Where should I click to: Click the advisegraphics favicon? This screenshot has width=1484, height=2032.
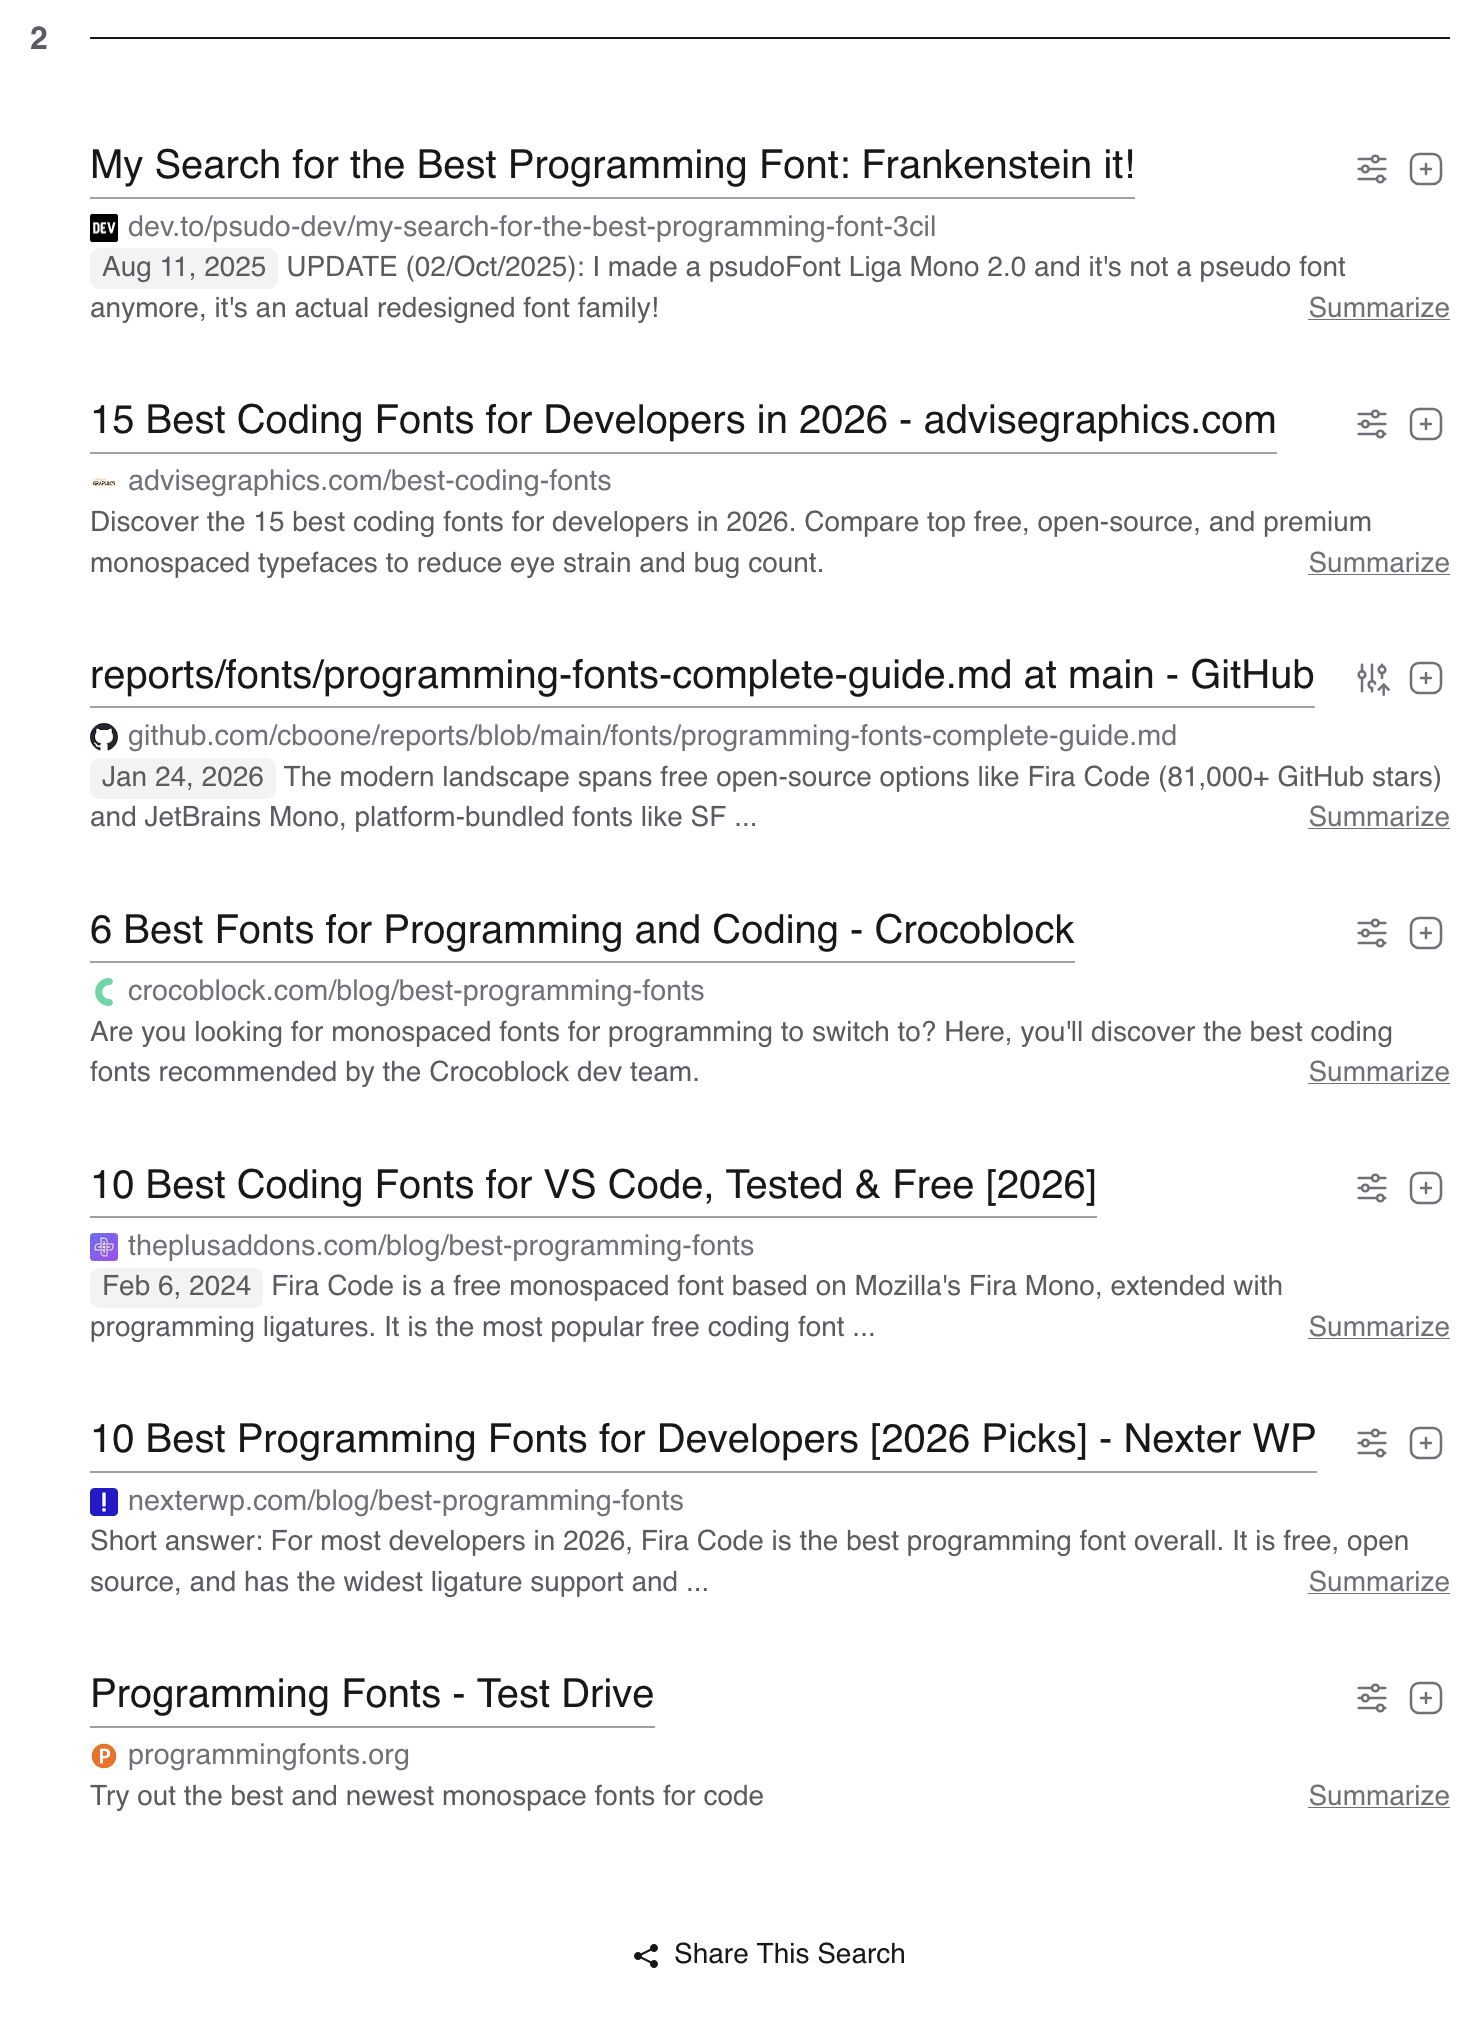(x=104, y=482)
